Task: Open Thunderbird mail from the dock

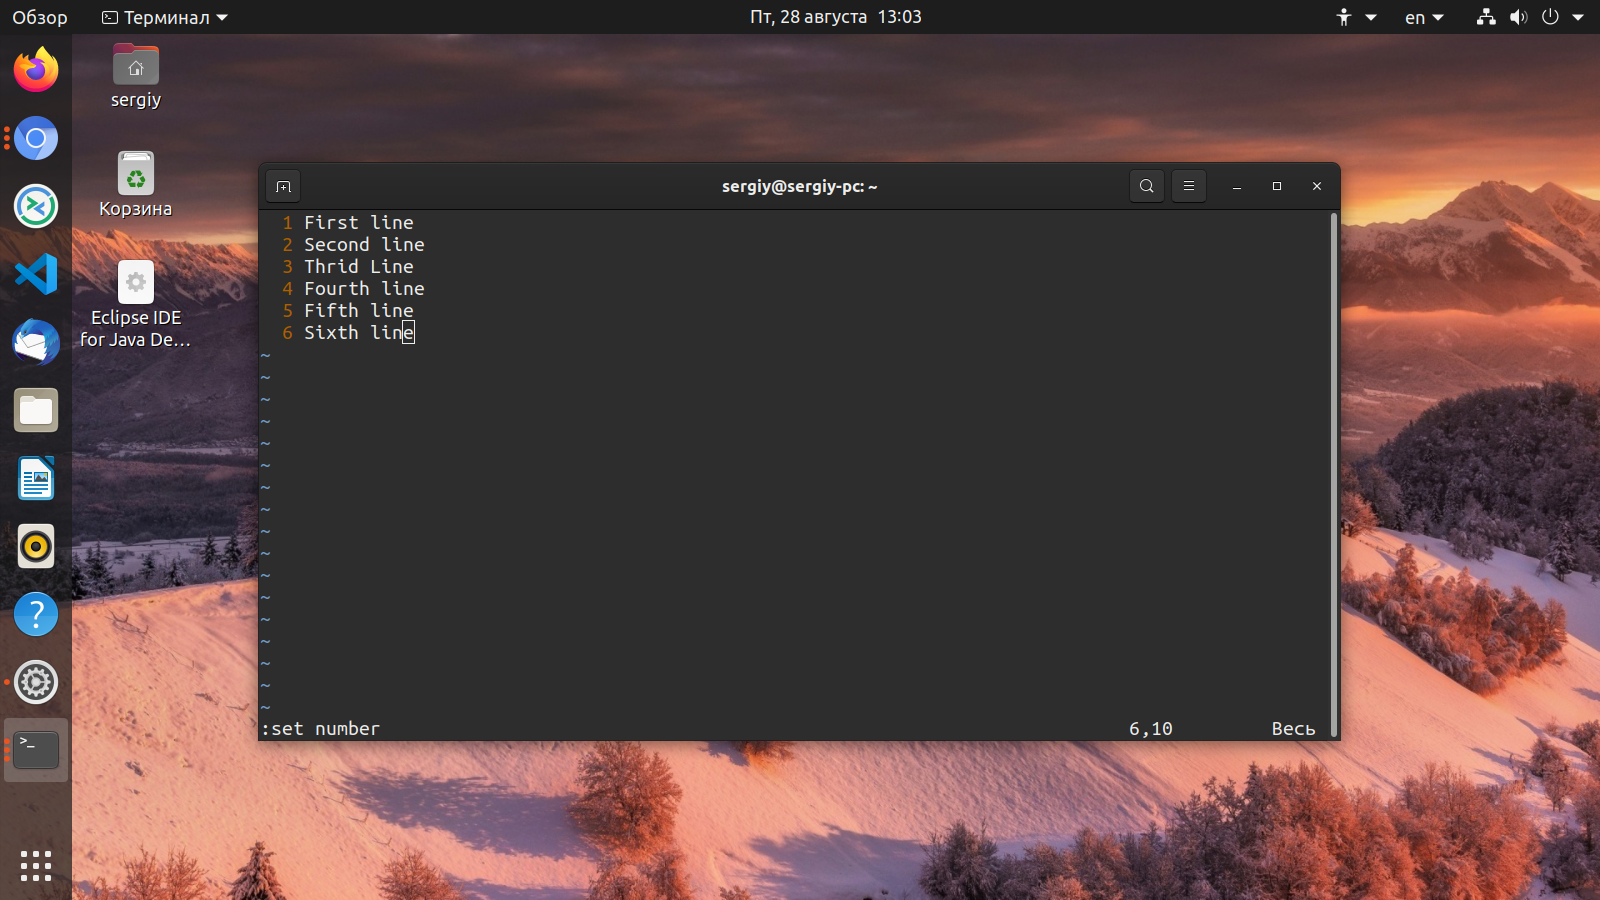Action: coord(36,342)
